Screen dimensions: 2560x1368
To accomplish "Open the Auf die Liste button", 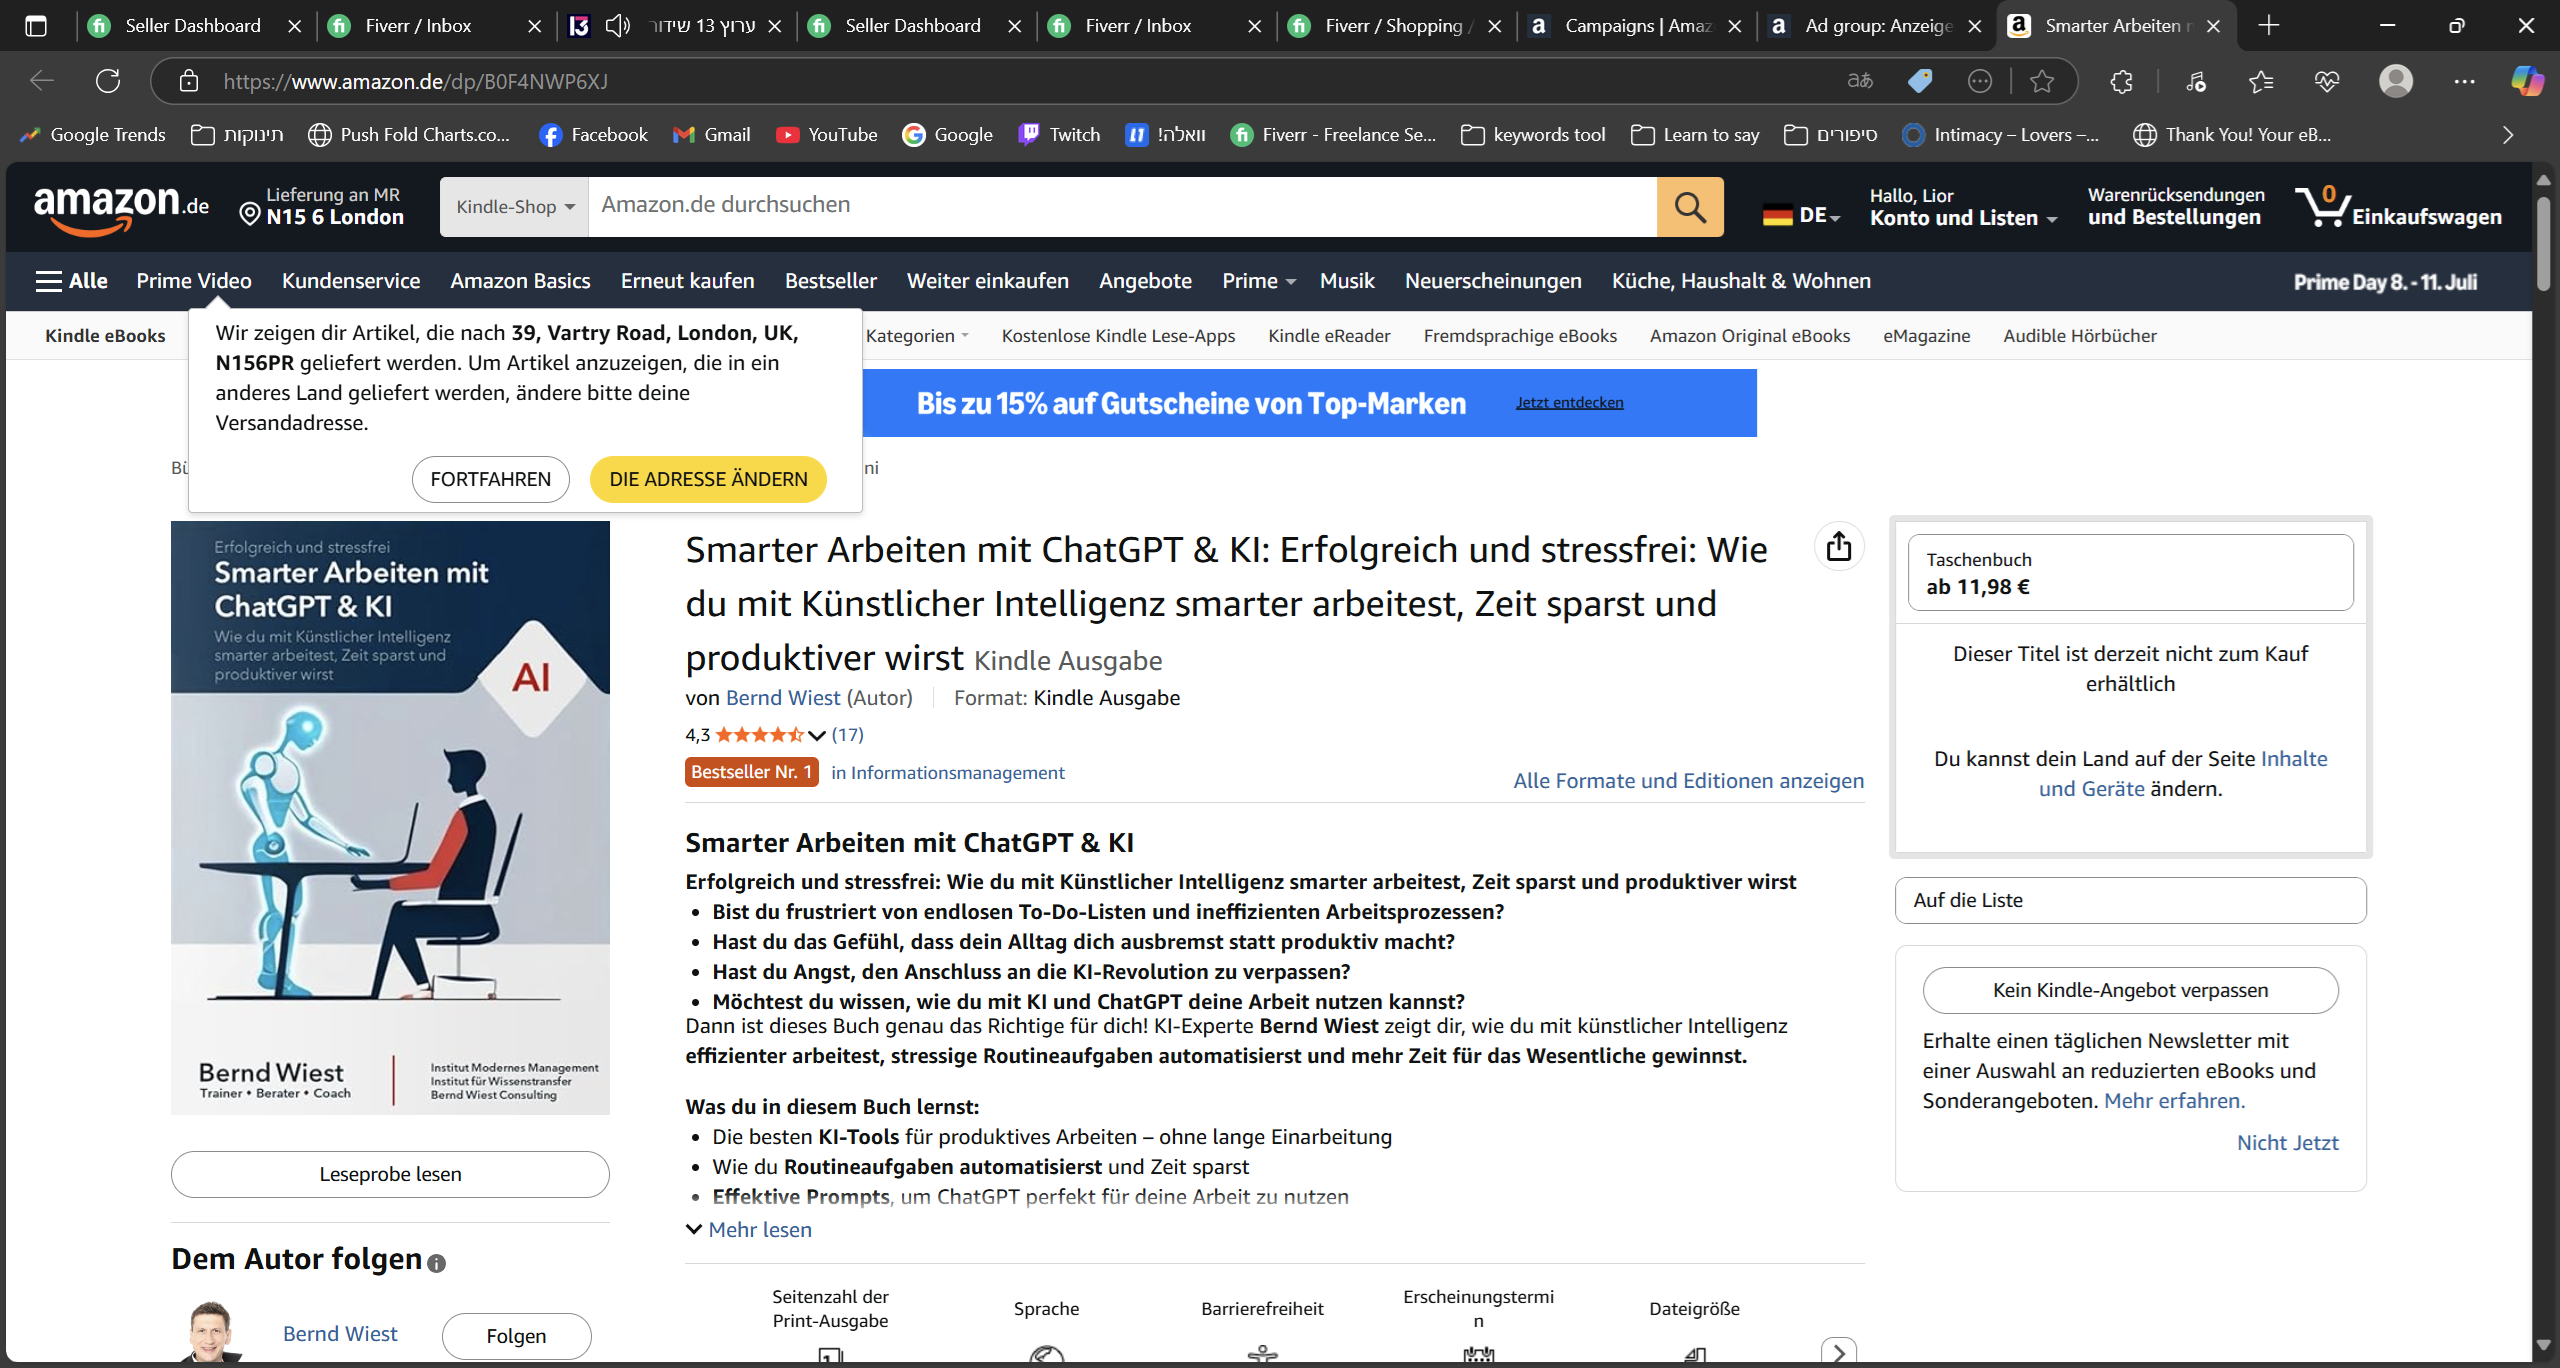I will pos(2130,900).
